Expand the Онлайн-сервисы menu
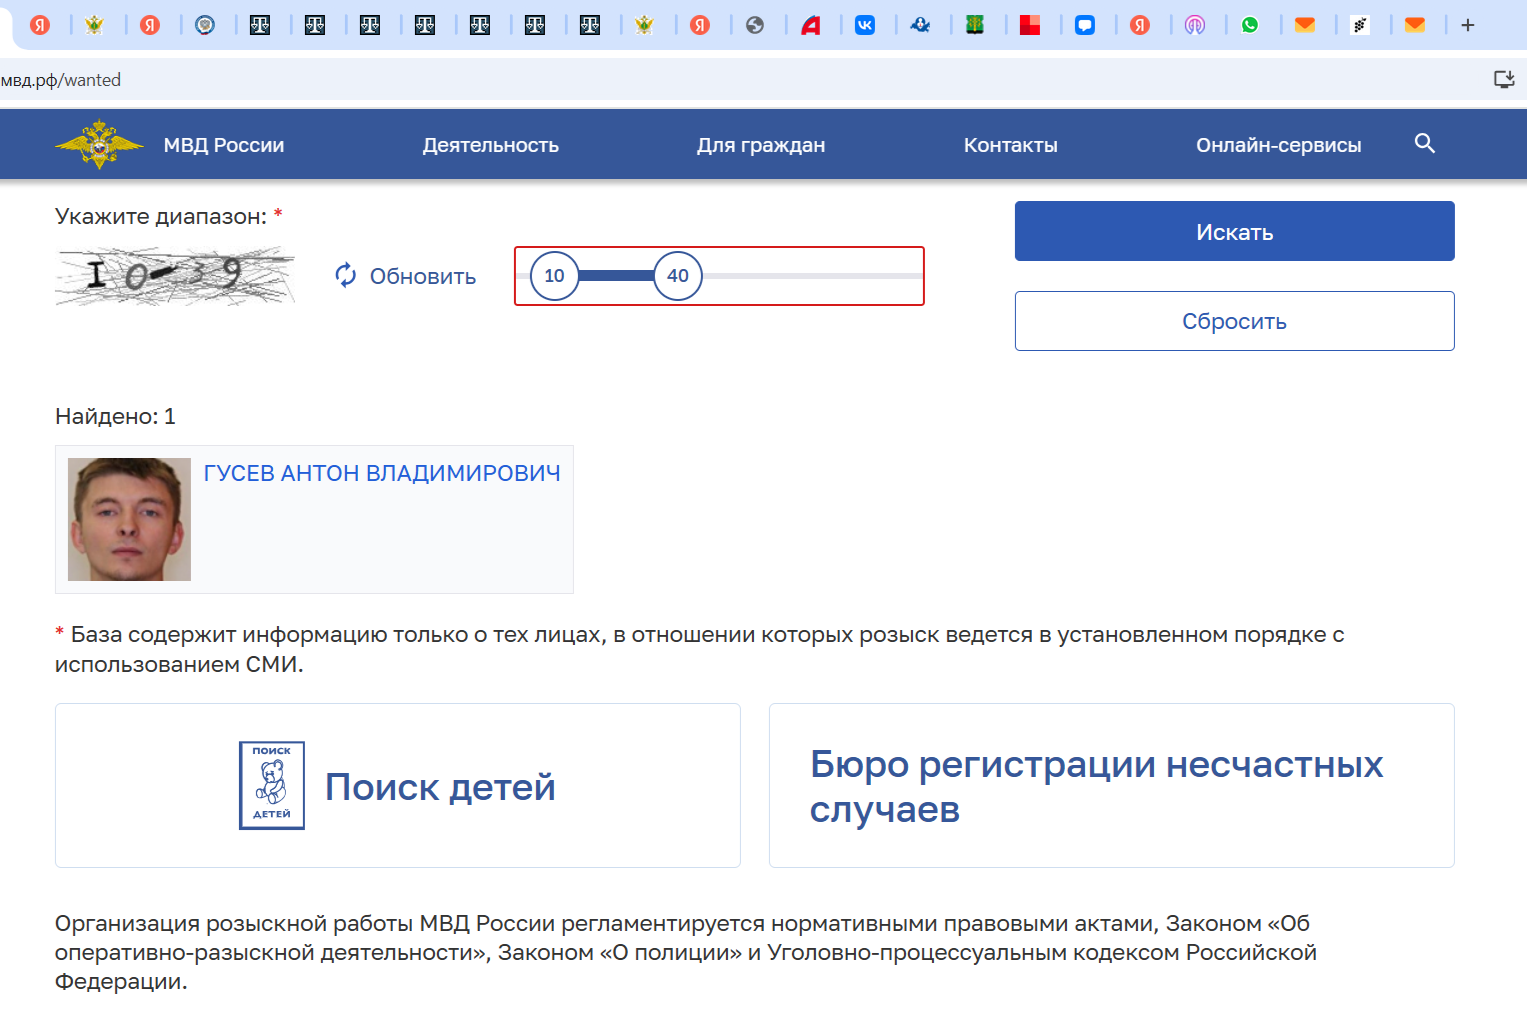The height and width of the screenshot is (1020, 1527). click(1278, 145)
